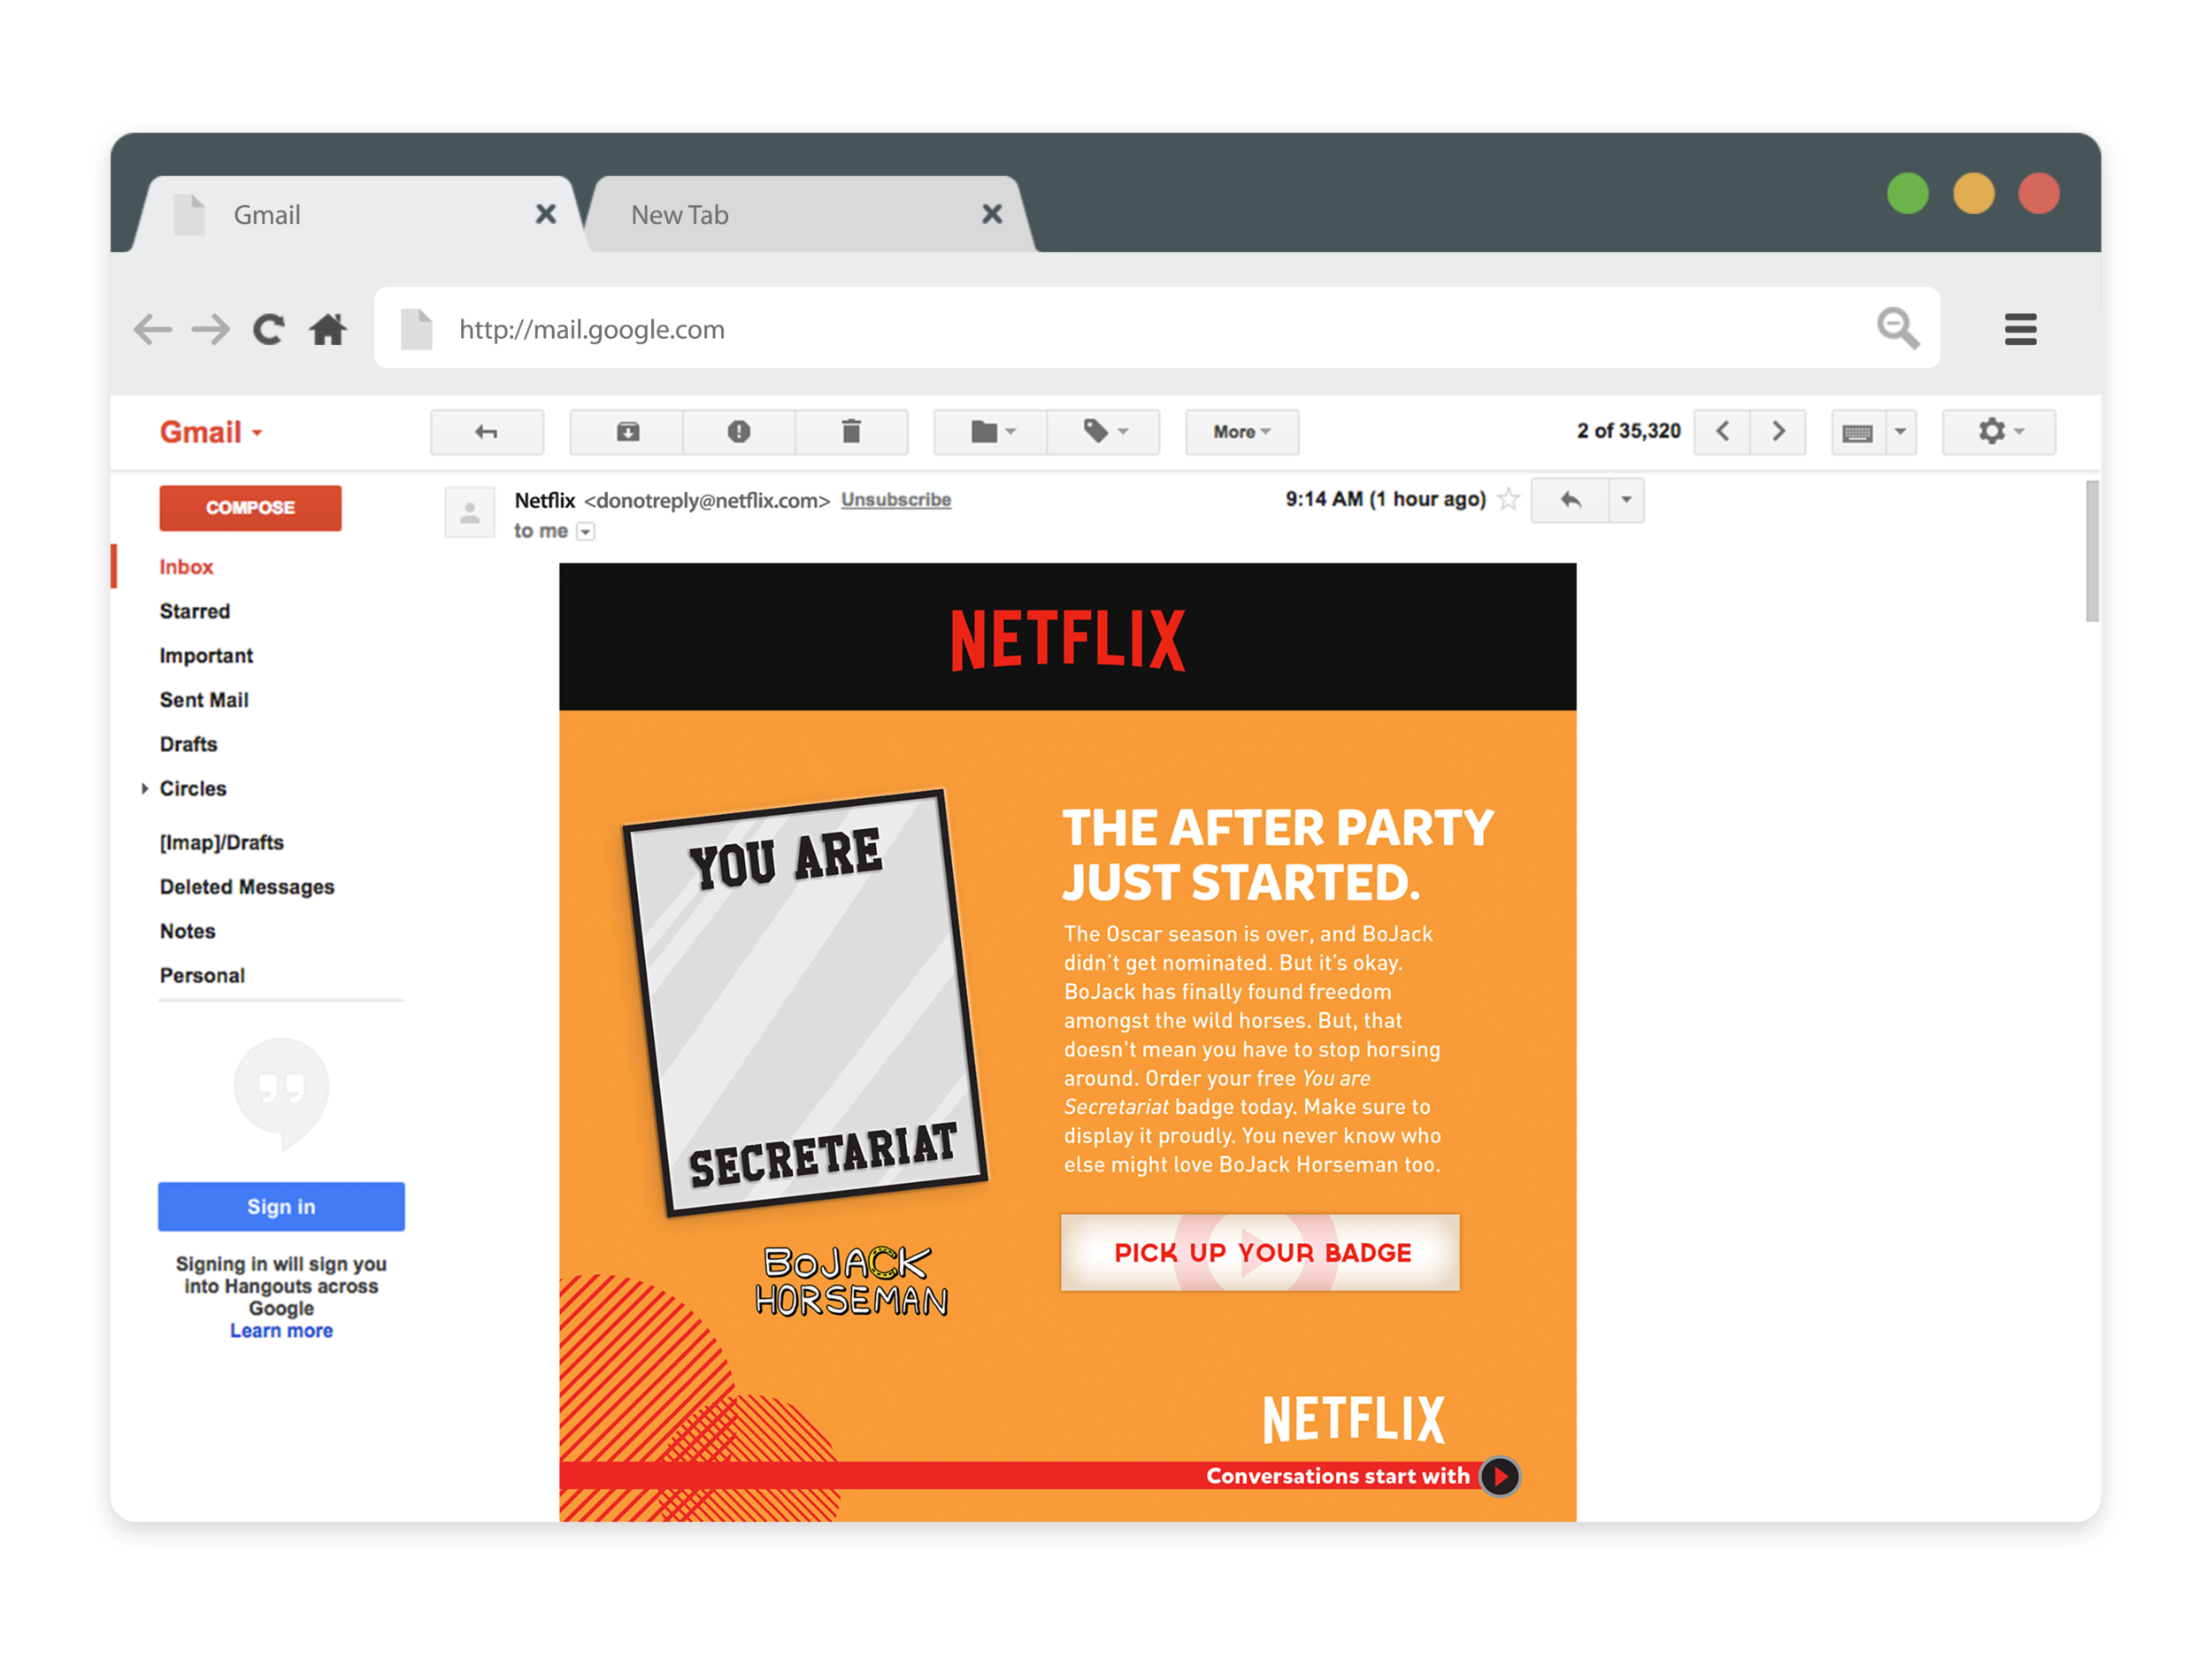Screen dimensions: 2212x1659
Task: Open the browser hamburger menu
Action: click(x=2020, y=329)
